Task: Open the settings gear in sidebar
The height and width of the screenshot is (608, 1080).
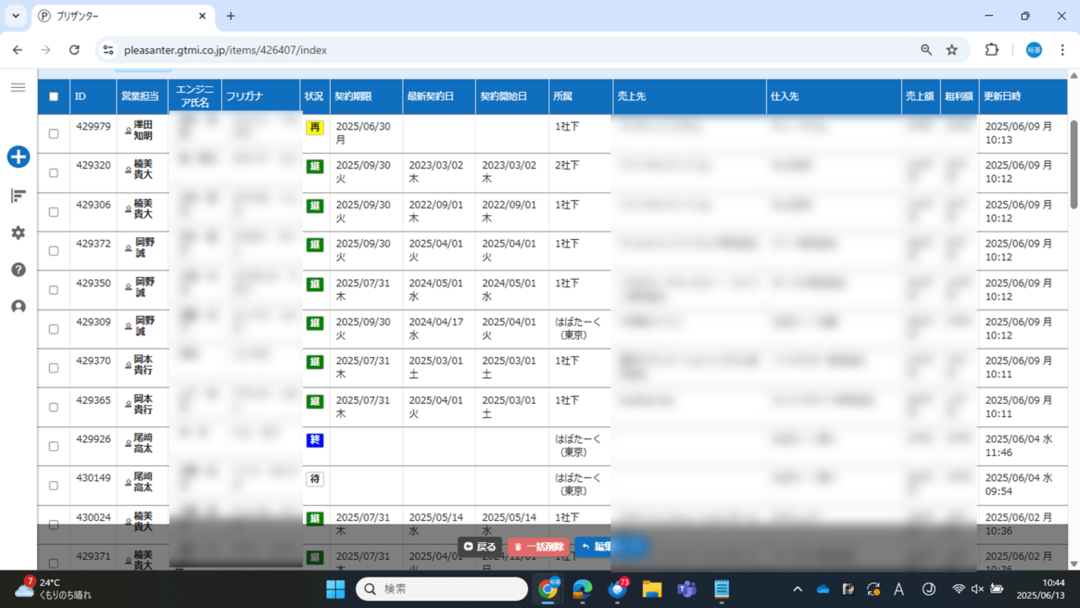Action: click(x=18, y=233)
